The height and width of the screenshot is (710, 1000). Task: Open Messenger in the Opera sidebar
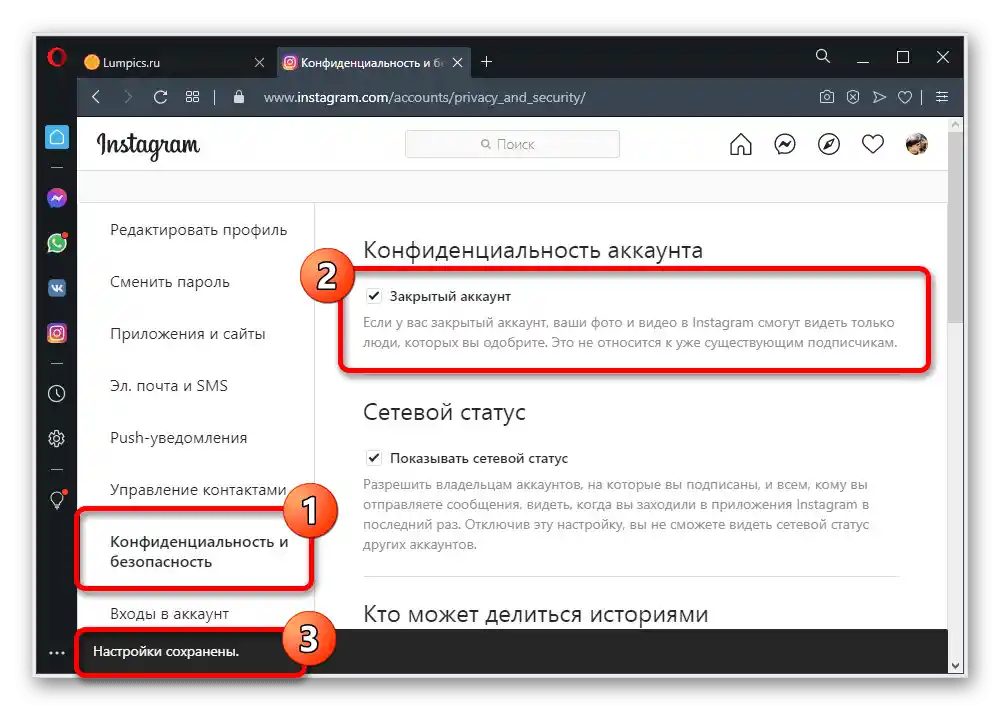click(x=57, y=198)
